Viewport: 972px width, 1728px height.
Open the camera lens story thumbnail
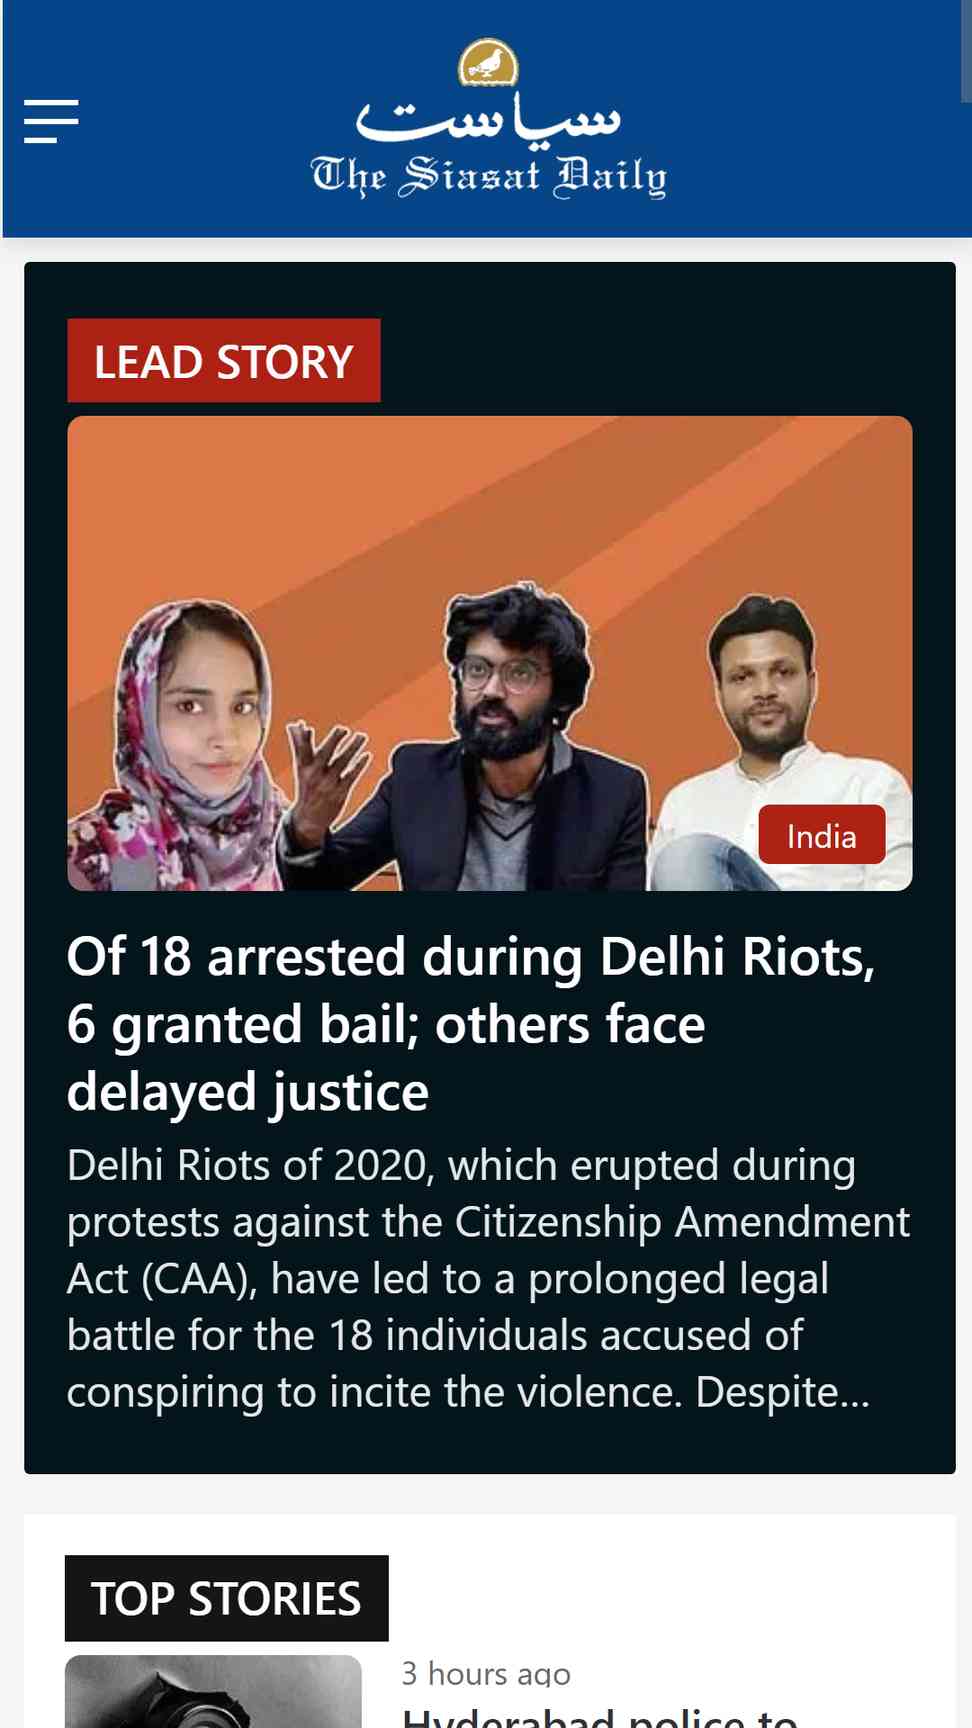[213, 1692]
